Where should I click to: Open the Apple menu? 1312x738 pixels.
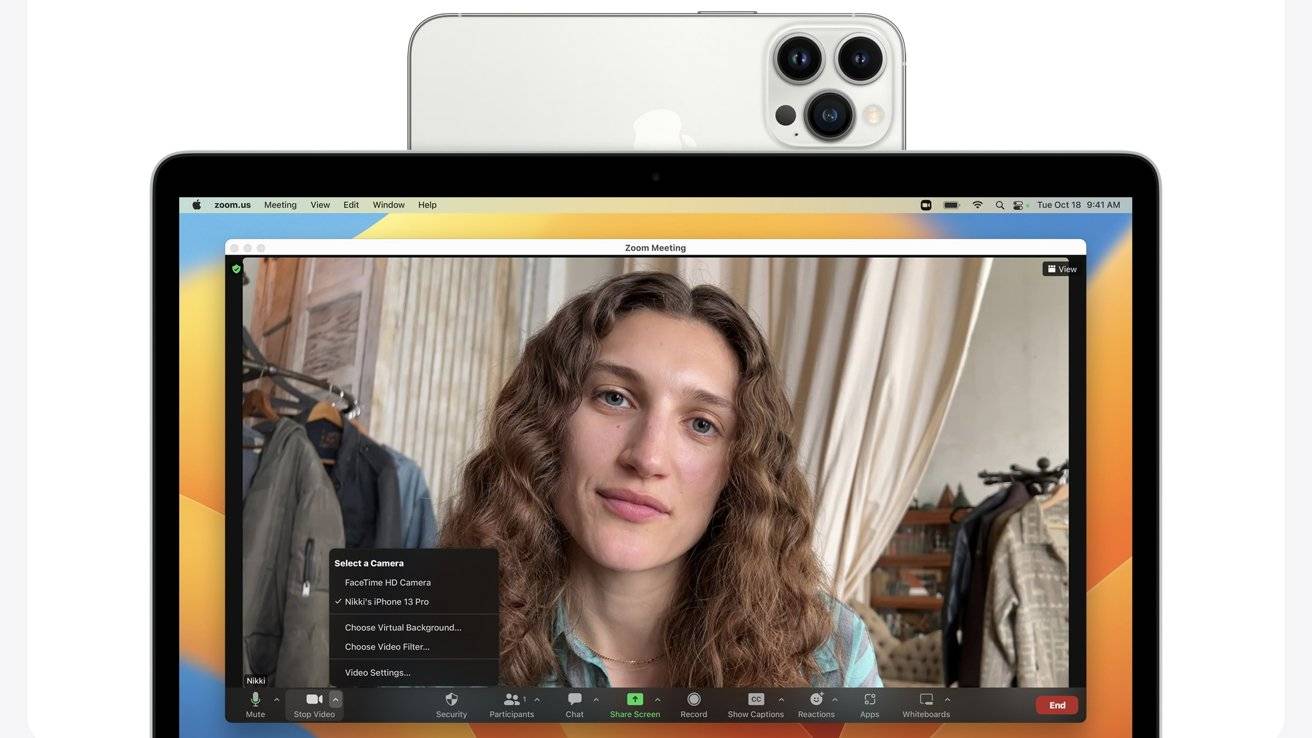point(196,205)
